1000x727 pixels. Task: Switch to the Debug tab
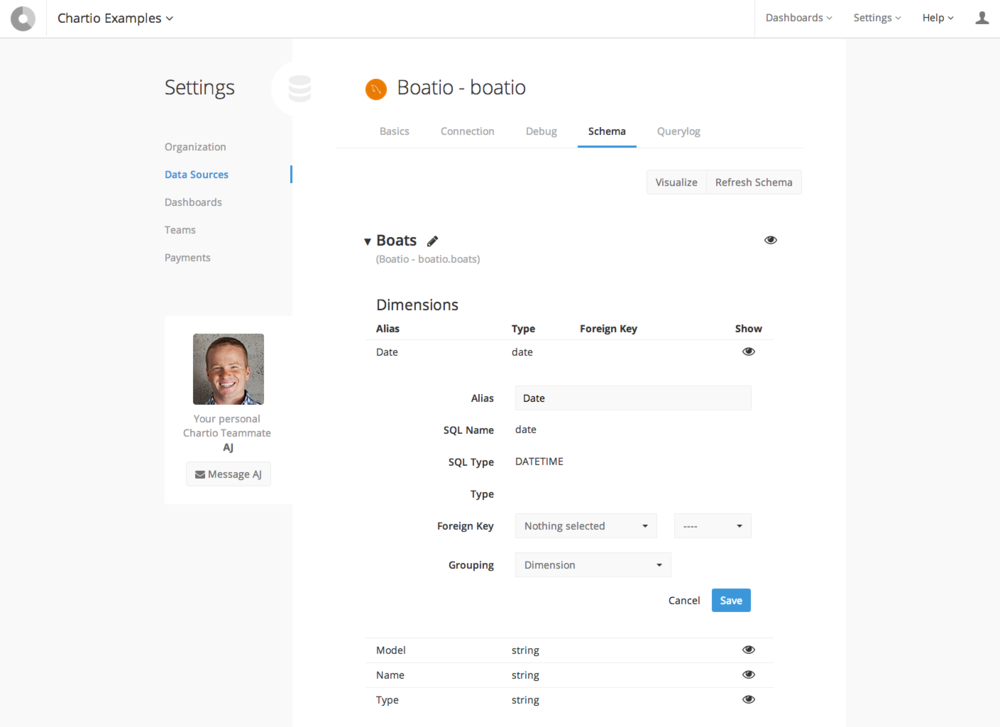[541, 131]
